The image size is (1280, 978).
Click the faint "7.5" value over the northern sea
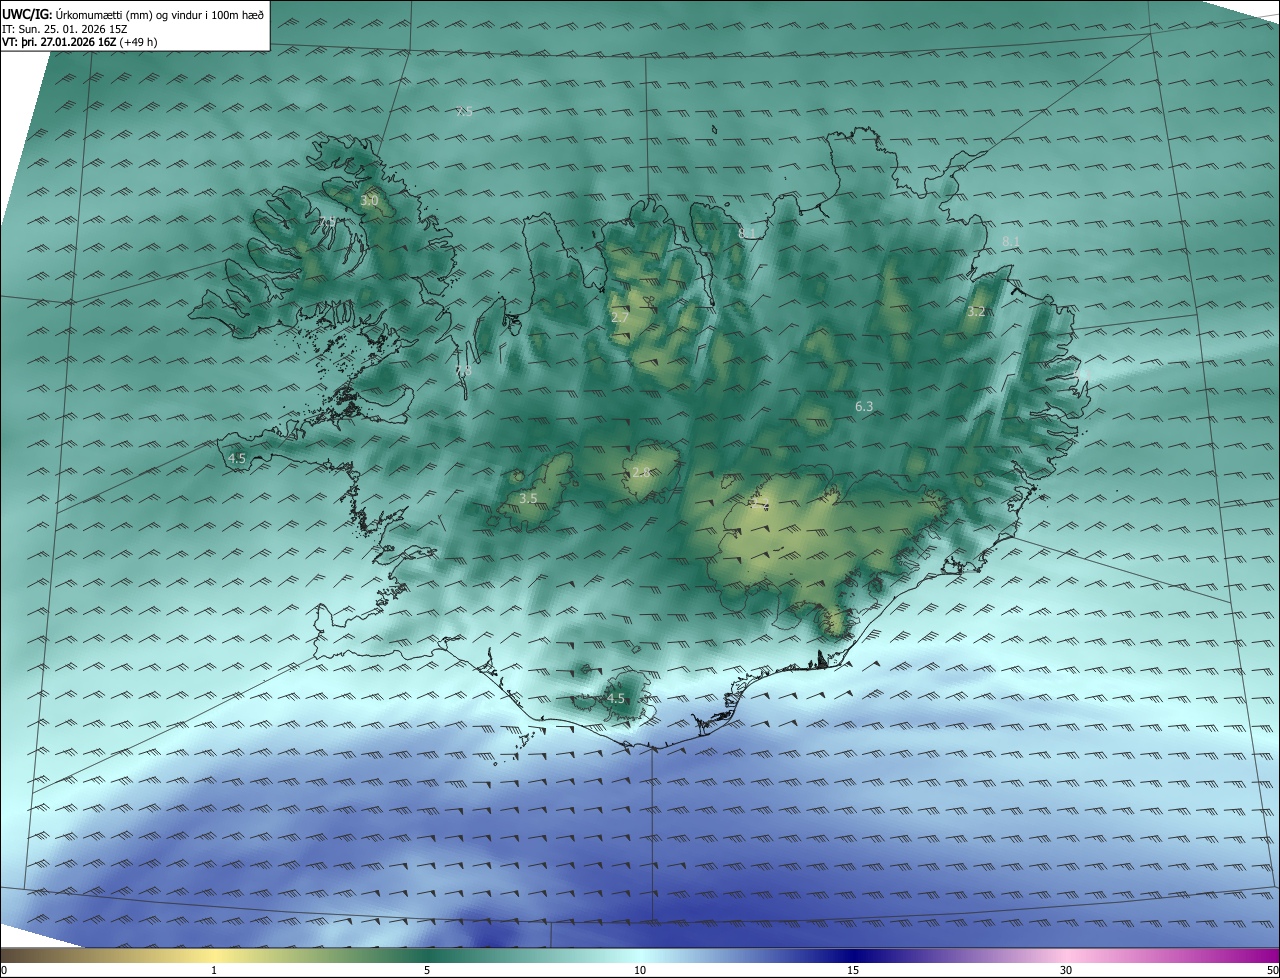(464, 112)
